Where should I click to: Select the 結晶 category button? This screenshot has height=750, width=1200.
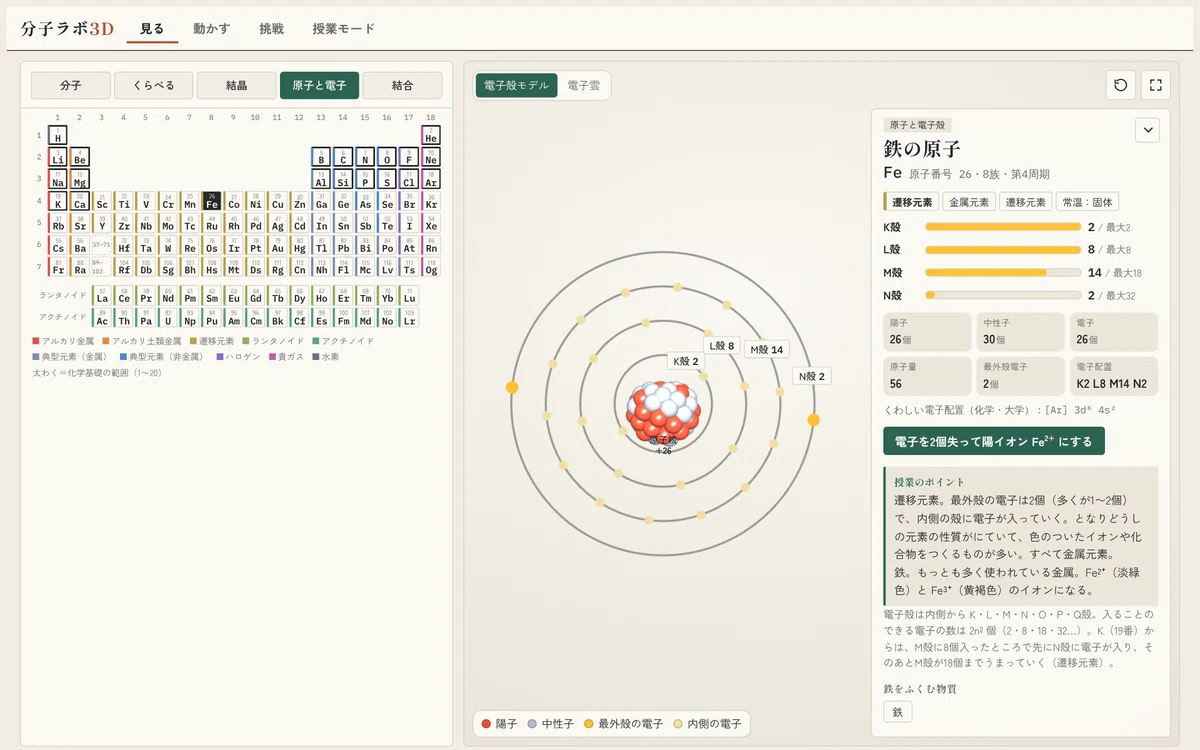(237, 85)
